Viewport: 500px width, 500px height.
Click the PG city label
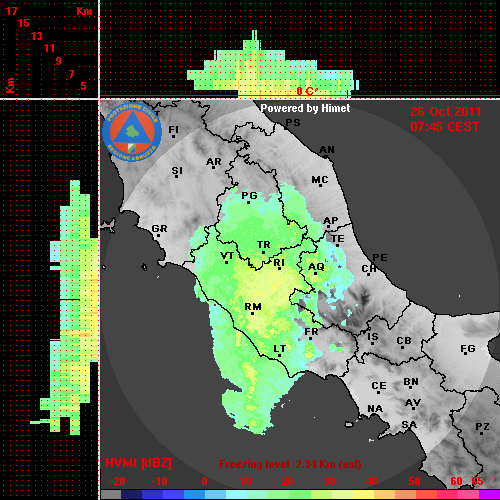click(249, 196)
